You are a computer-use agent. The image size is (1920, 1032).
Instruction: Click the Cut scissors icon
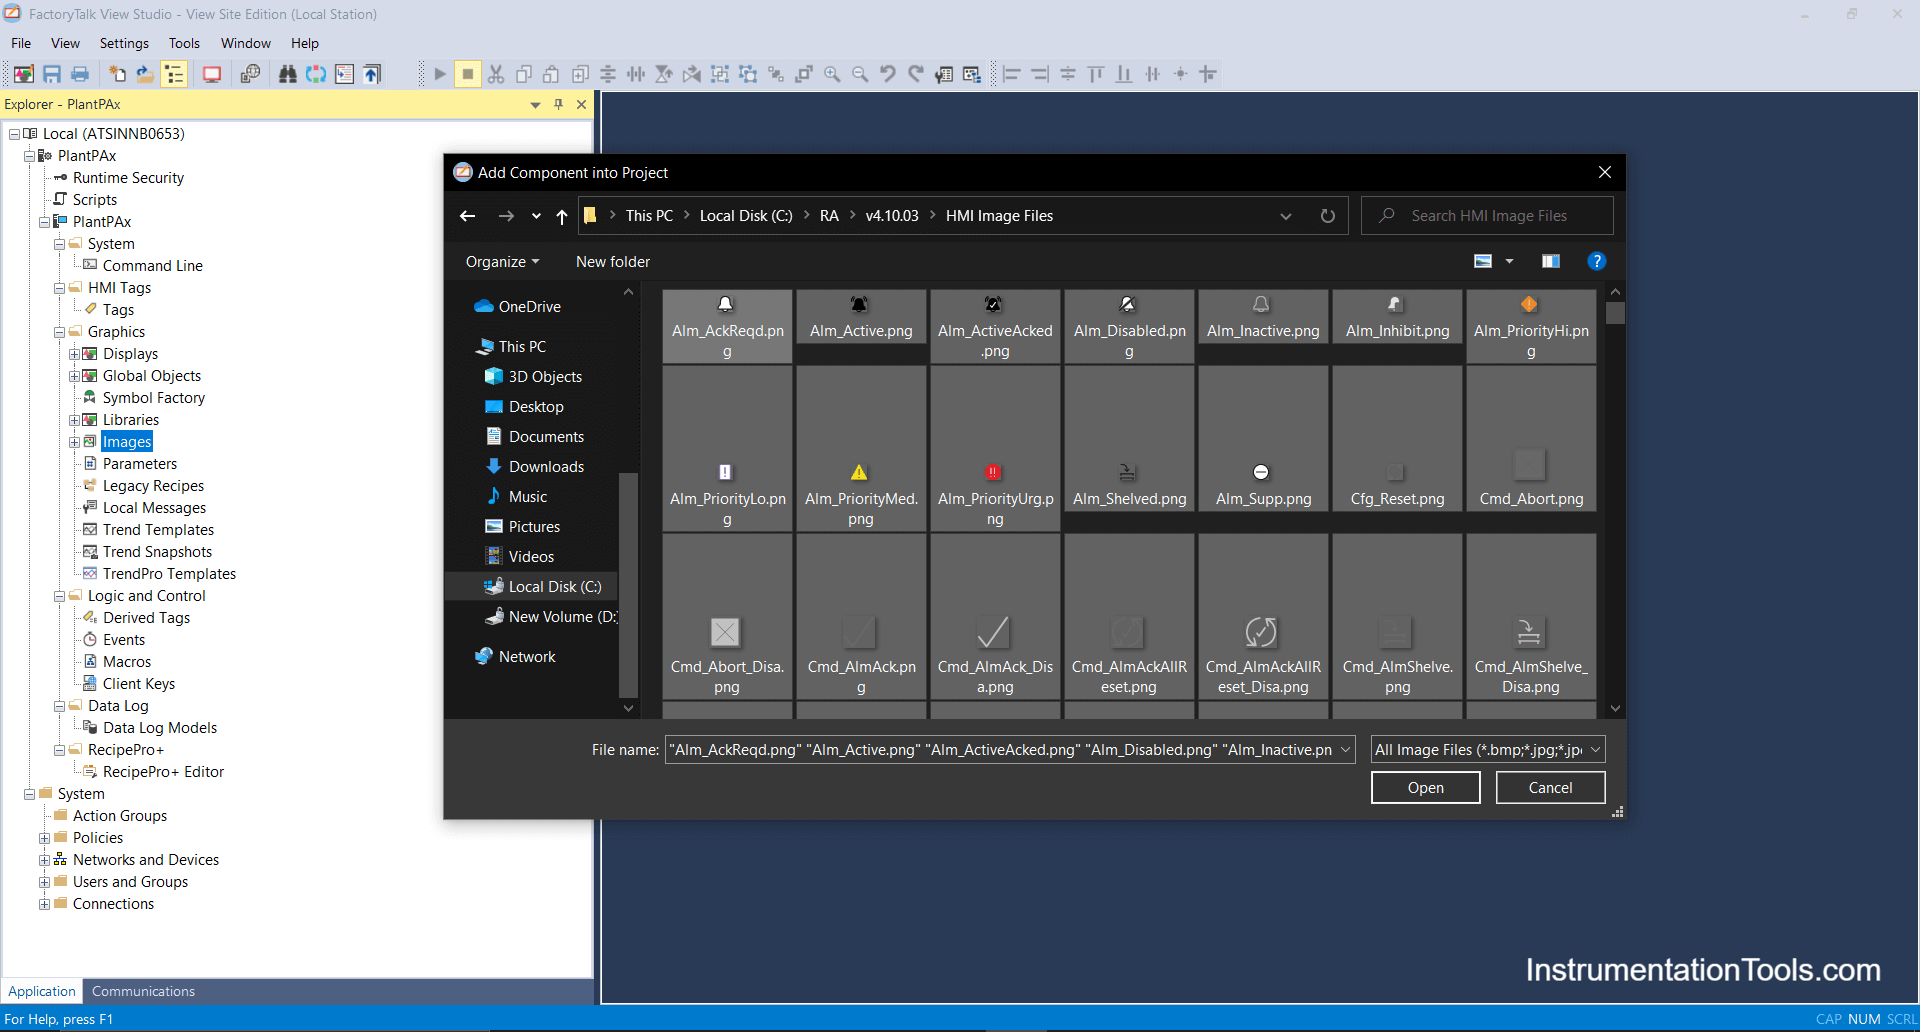point(496,74)
